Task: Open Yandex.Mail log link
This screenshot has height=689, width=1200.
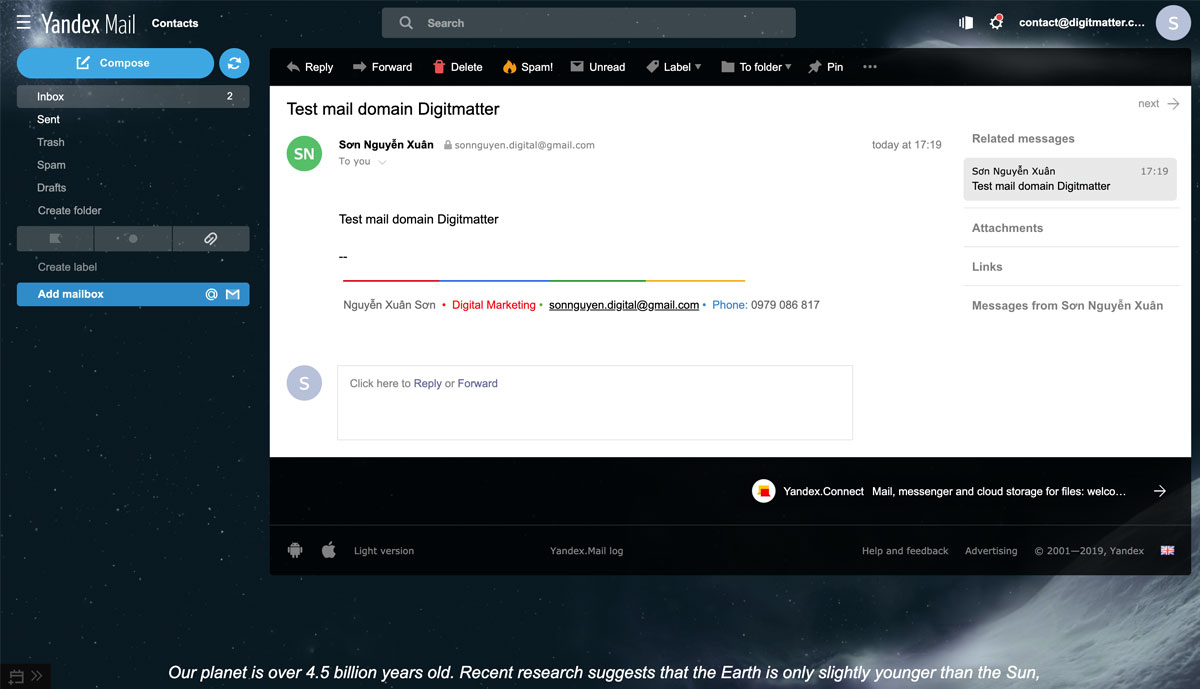Action: point(587,551)
